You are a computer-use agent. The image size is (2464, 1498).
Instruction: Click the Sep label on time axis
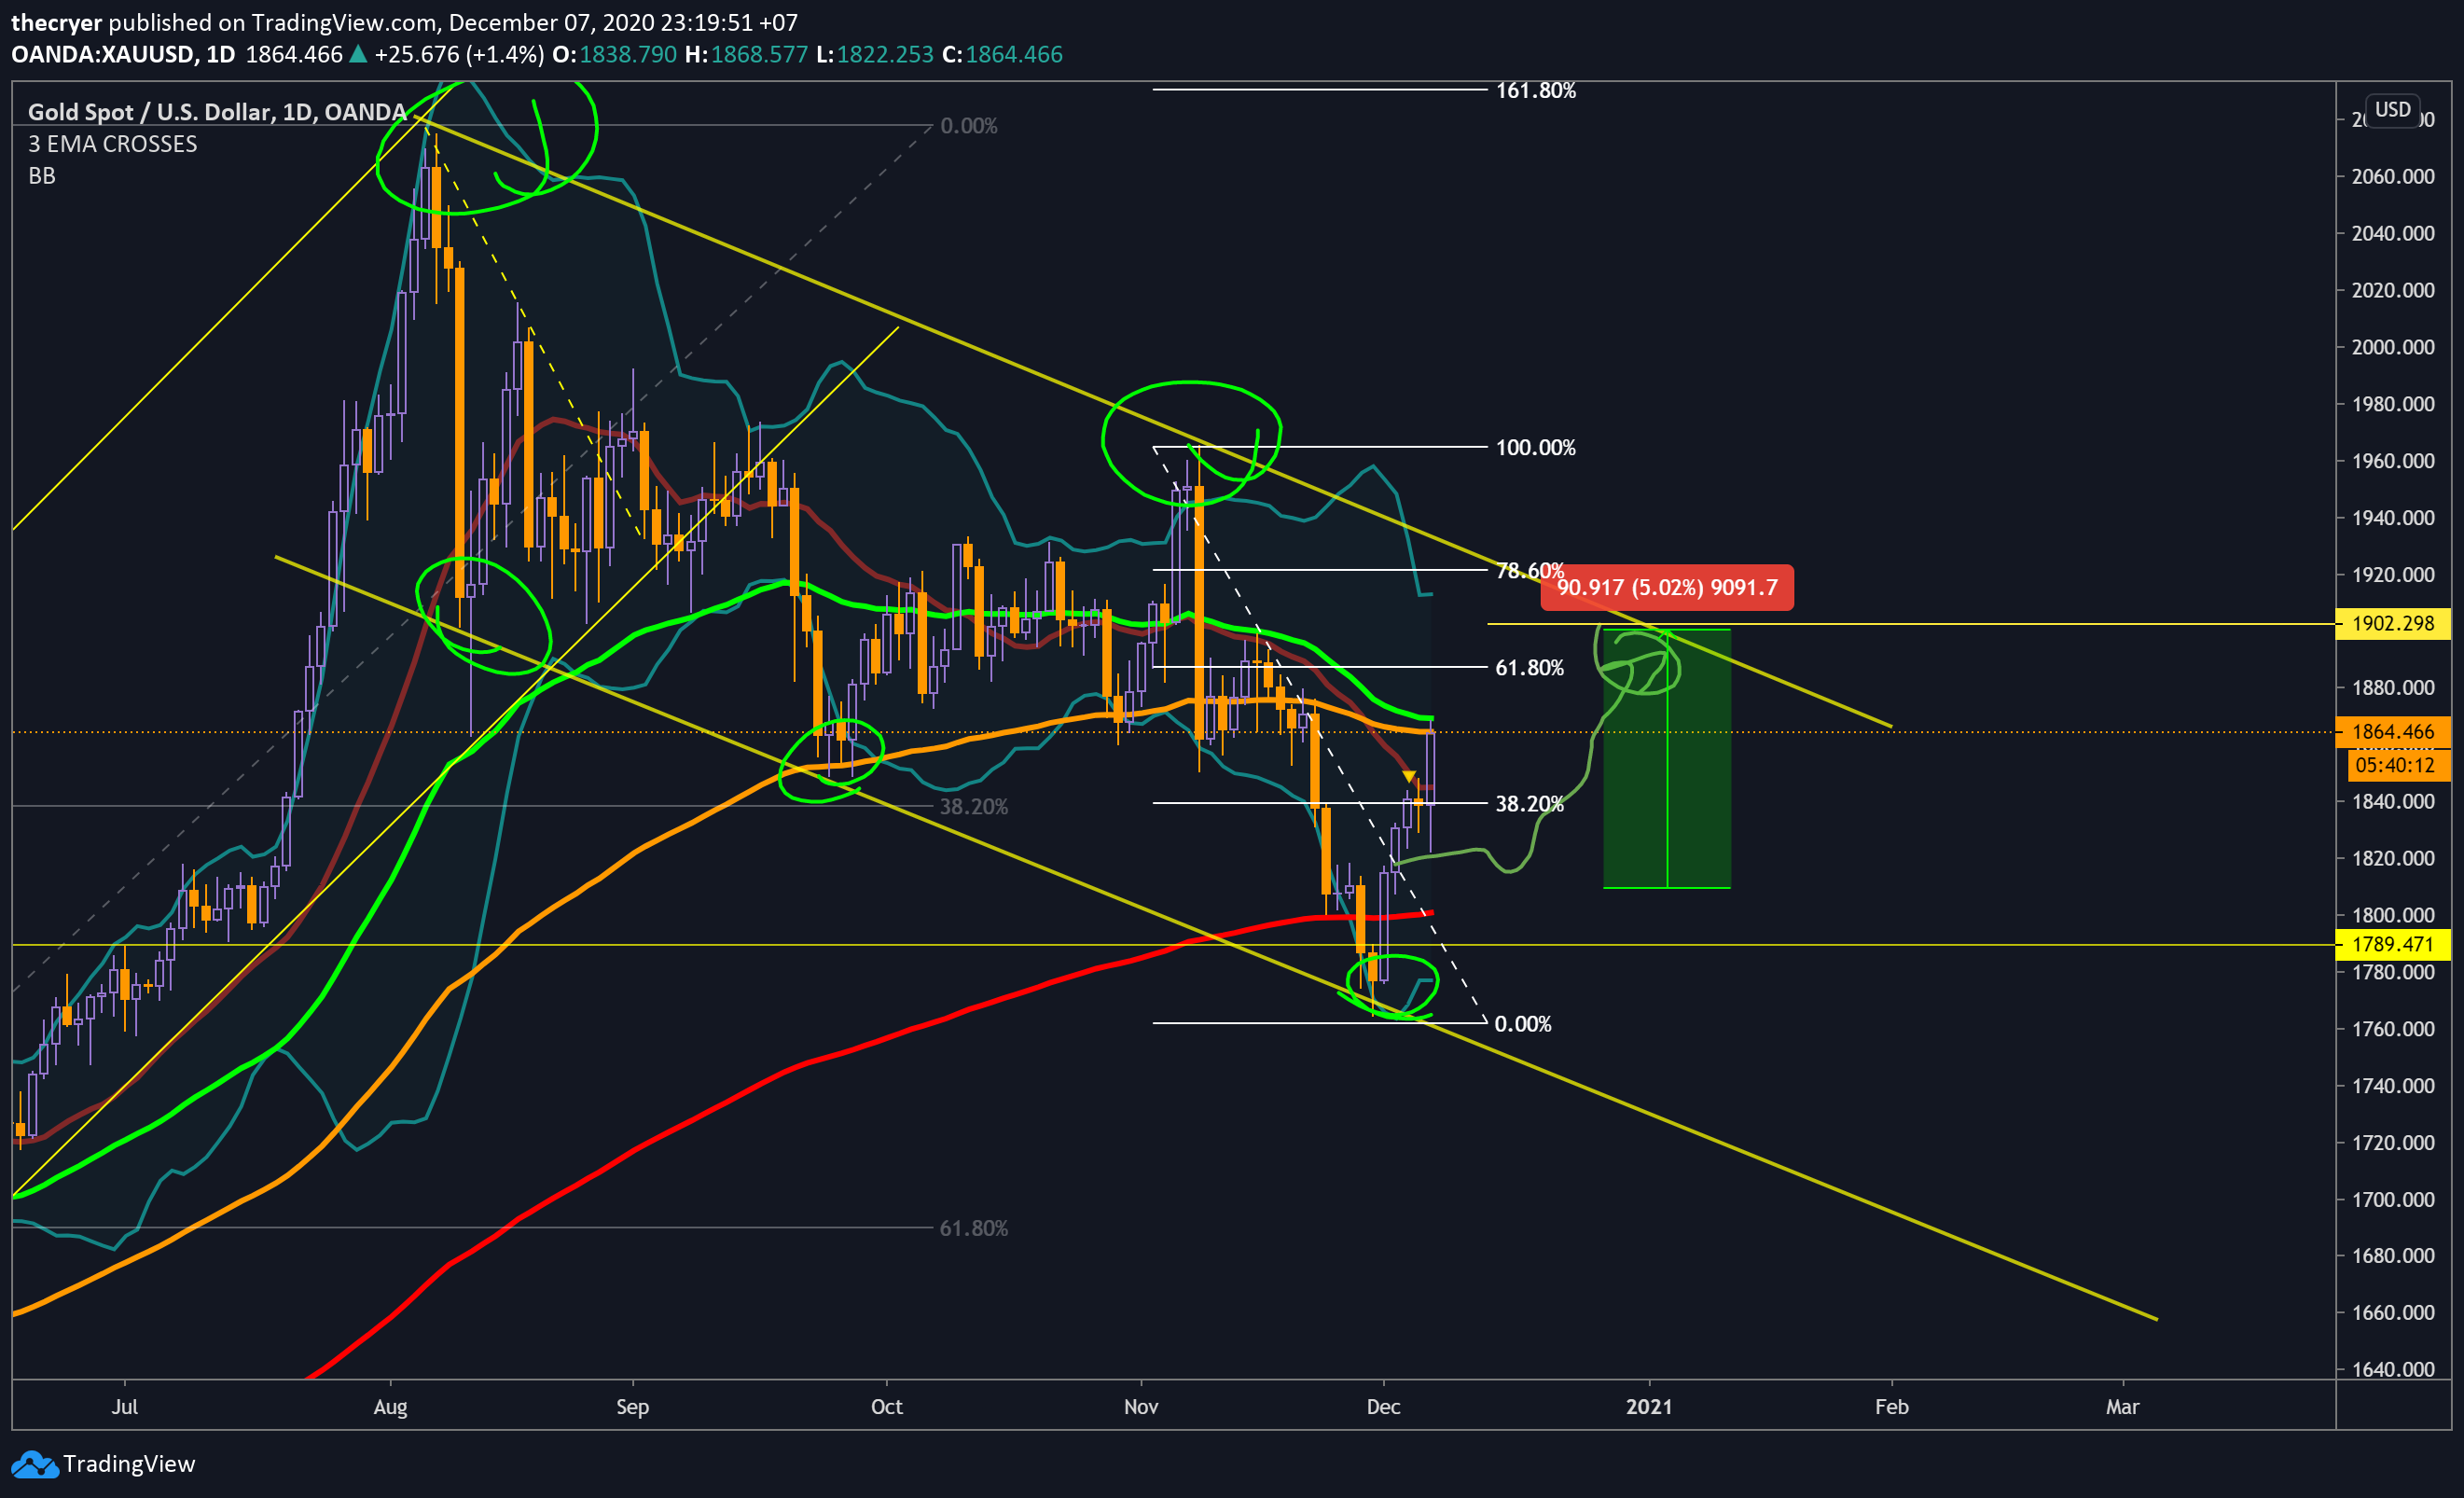point(632,1407)
